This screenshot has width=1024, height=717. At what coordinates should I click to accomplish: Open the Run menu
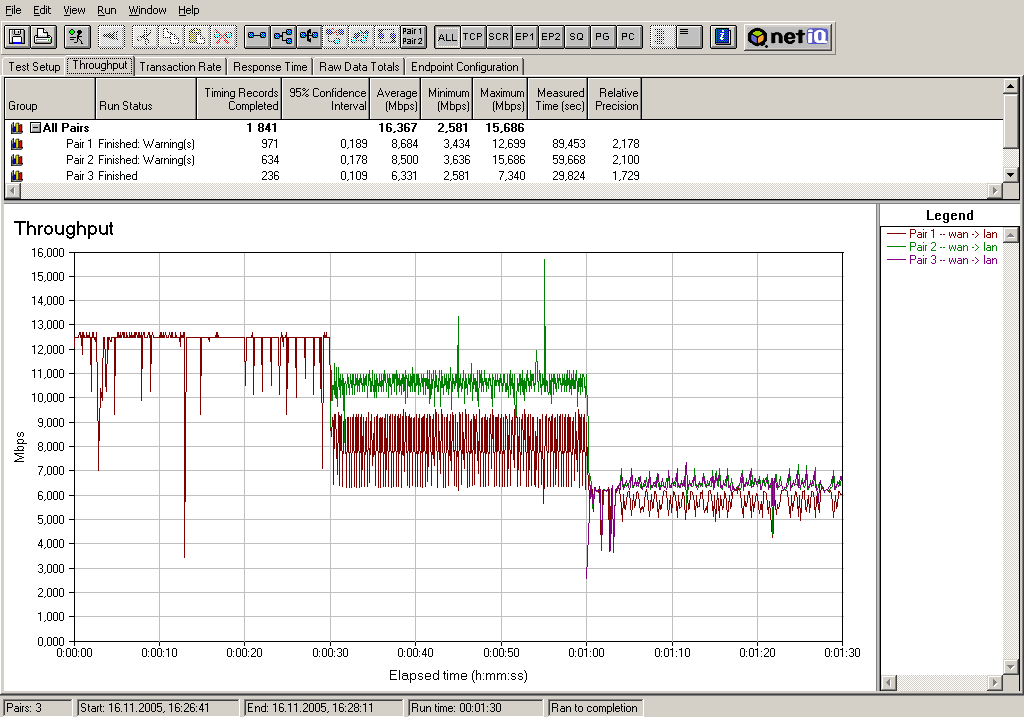[107, 10]
